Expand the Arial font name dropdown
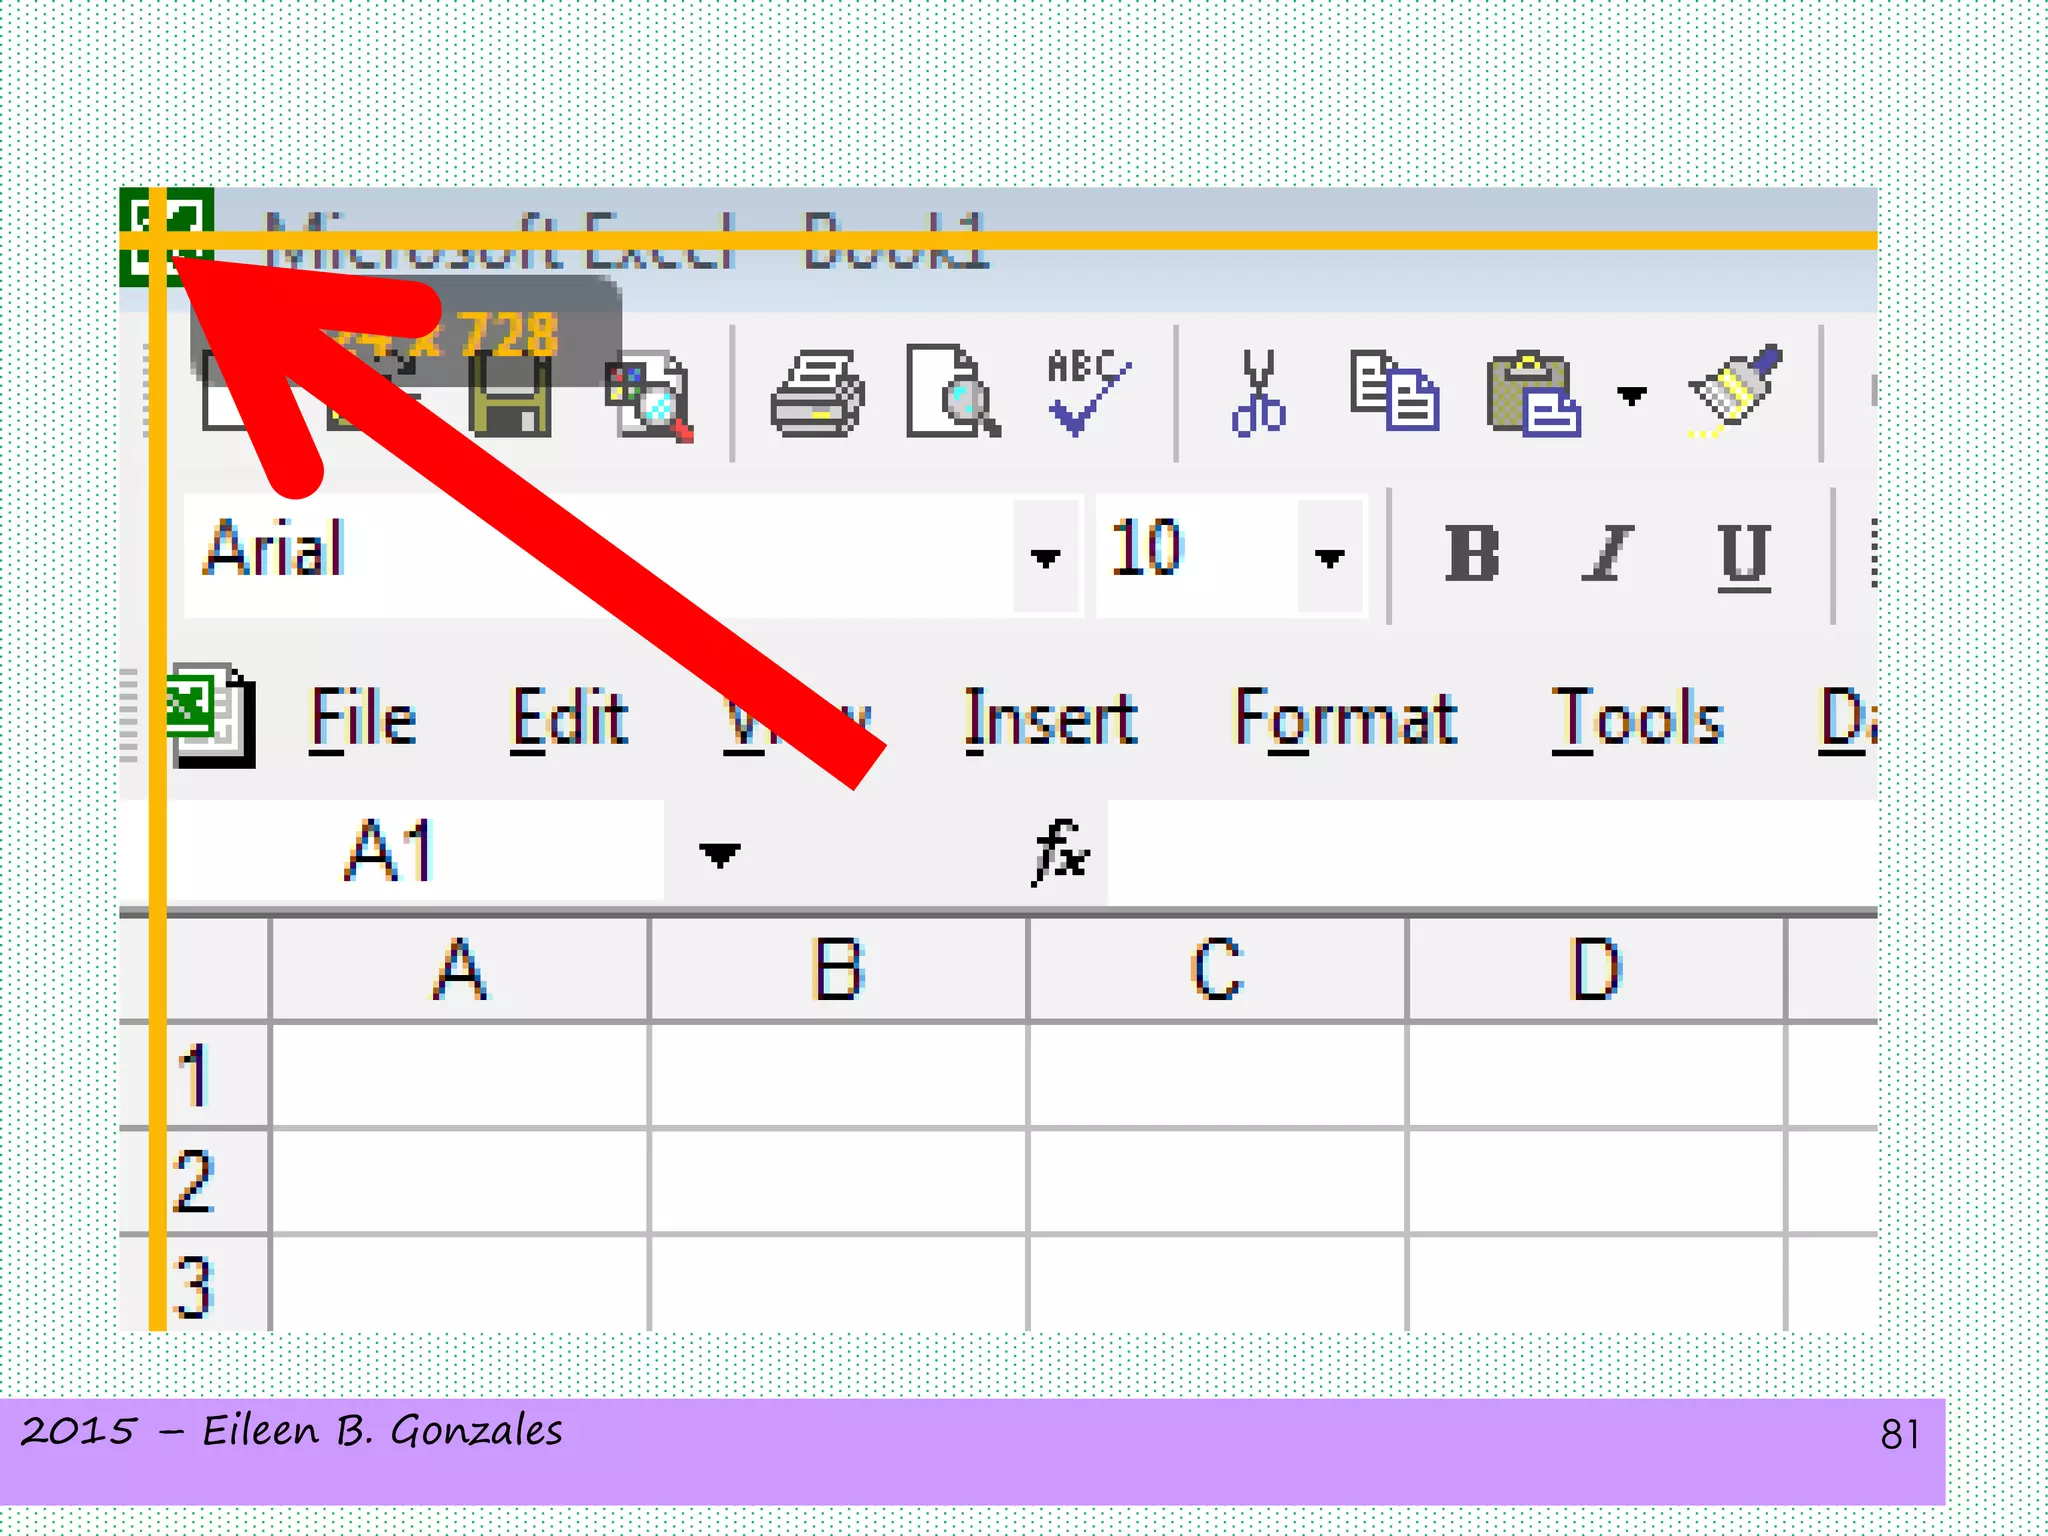Screen dimensions: 2048x1536 (x=1045, y=557)
